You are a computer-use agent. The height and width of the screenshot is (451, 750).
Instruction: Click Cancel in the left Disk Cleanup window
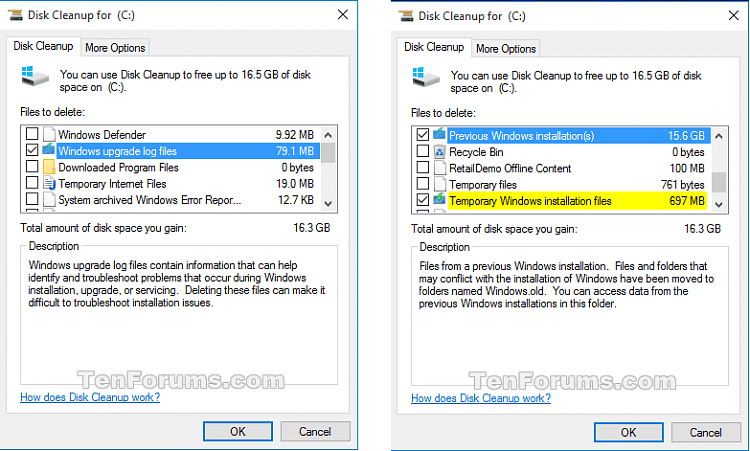pos(315,431)
